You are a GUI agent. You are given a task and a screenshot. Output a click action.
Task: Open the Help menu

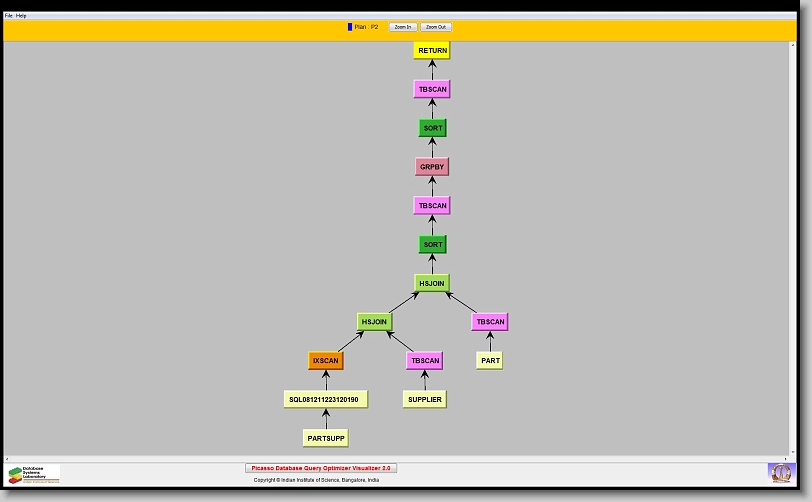point(22,16)
